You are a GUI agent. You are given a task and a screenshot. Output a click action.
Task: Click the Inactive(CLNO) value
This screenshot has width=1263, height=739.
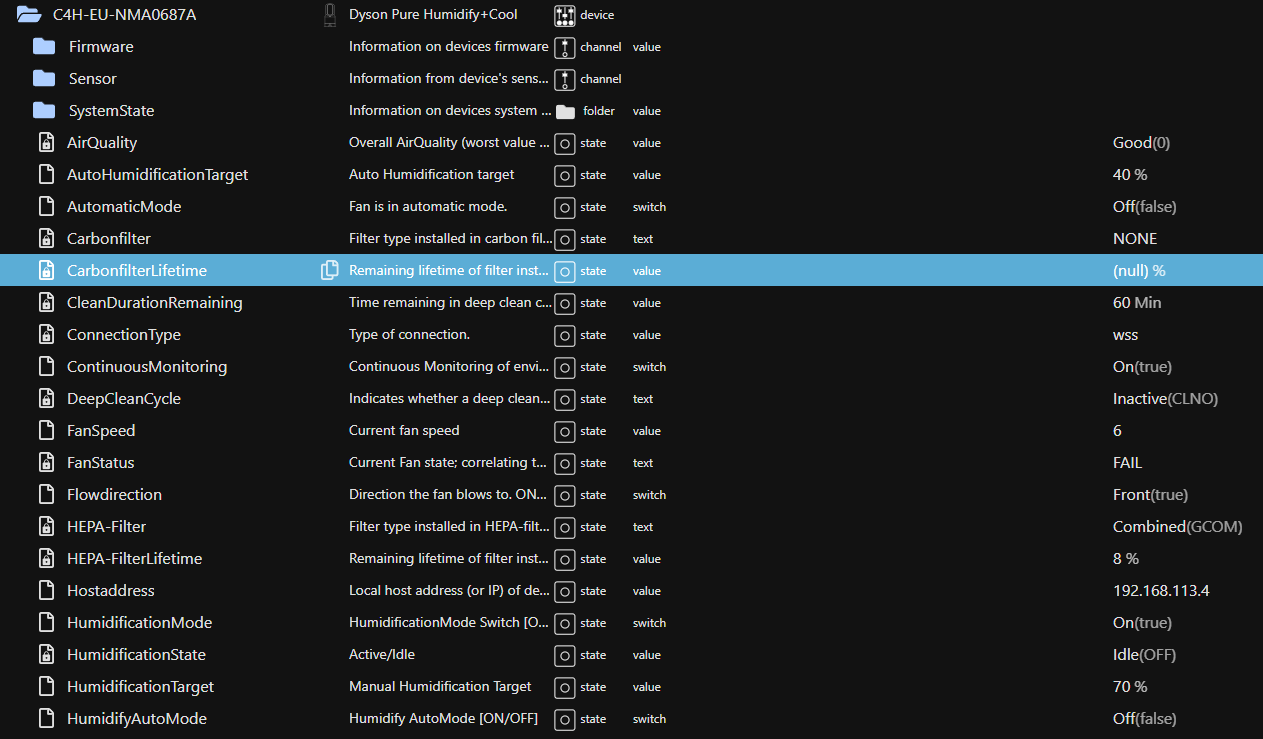(x=1166, y=399)
